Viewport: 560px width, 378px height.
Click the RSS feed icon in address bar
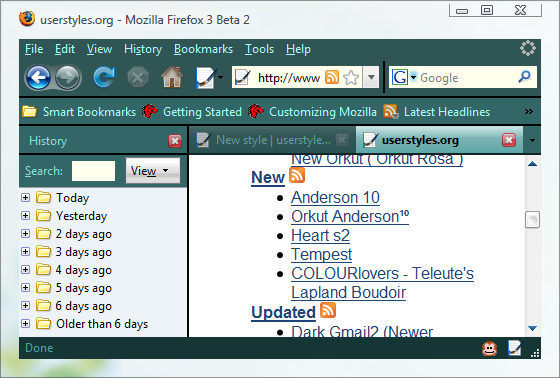(x=332, y=77)
